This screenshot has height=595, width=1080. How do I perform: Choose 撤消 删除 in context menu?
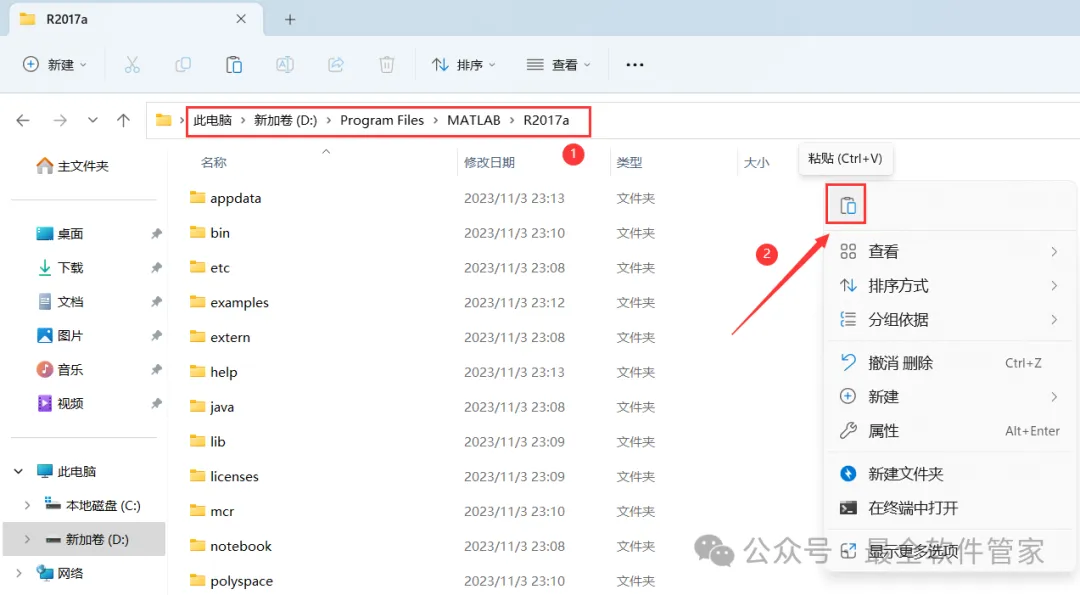point(950,362)
